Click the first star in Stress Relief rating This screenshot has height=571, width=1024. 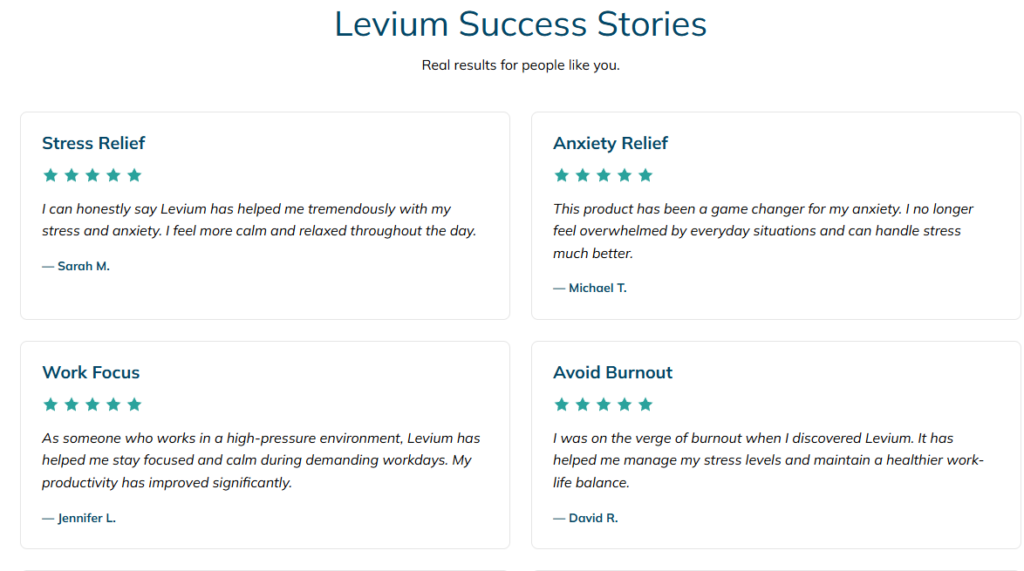pos(50,175)
